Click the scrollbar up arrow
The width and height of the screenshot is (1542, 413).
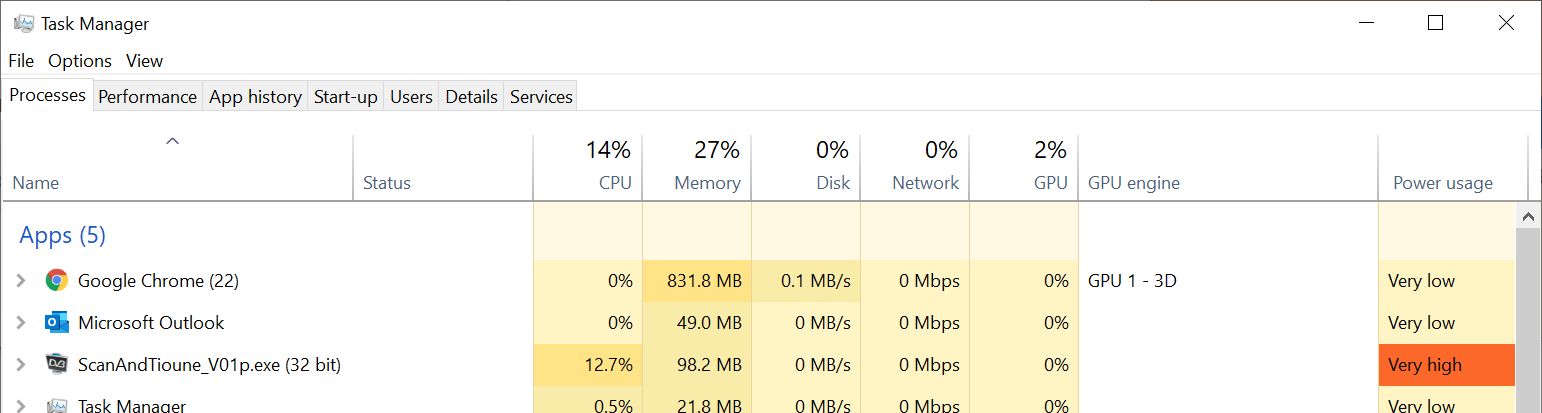pyautogui.click(x=1528, y=216)
